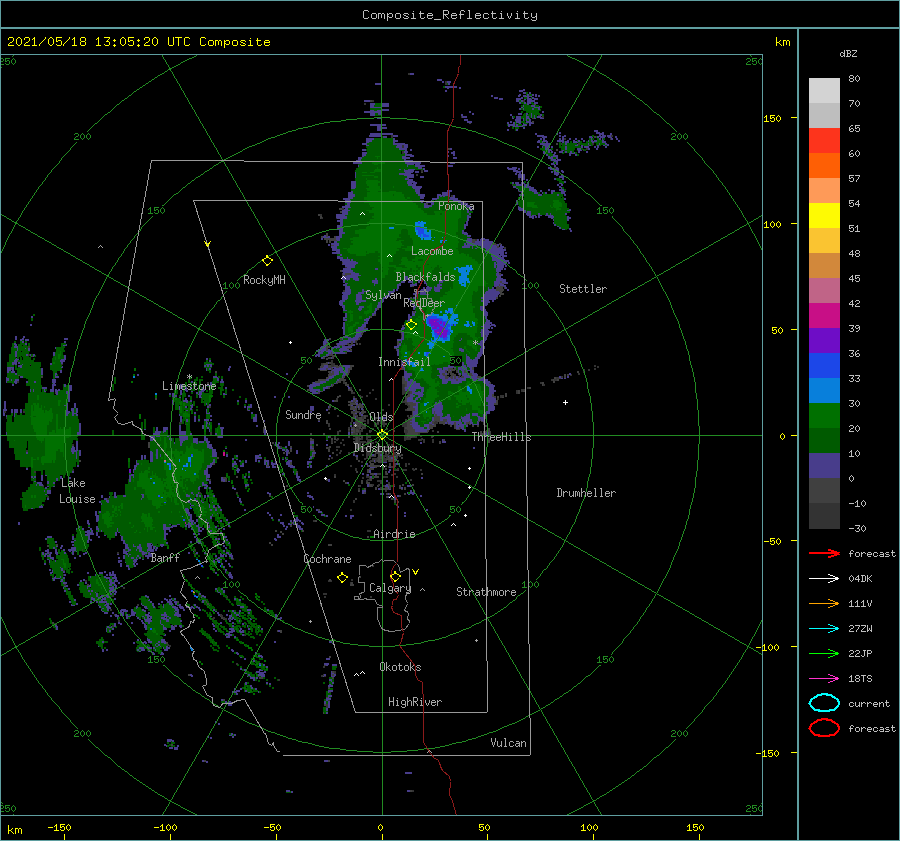Pick the blue 36–33 dBZ swatch
This screenshot has width=900, height=841.
824,366
